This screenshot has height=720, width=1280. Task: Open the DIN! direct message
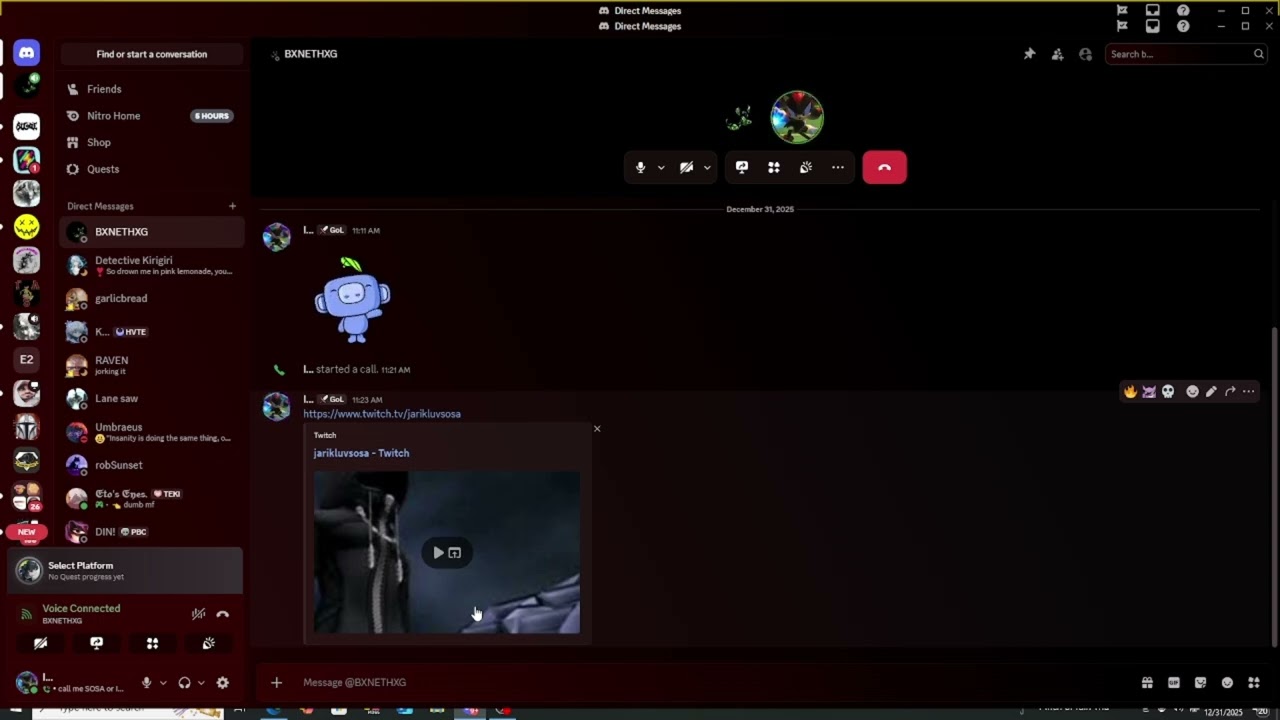tap(152, 532)
